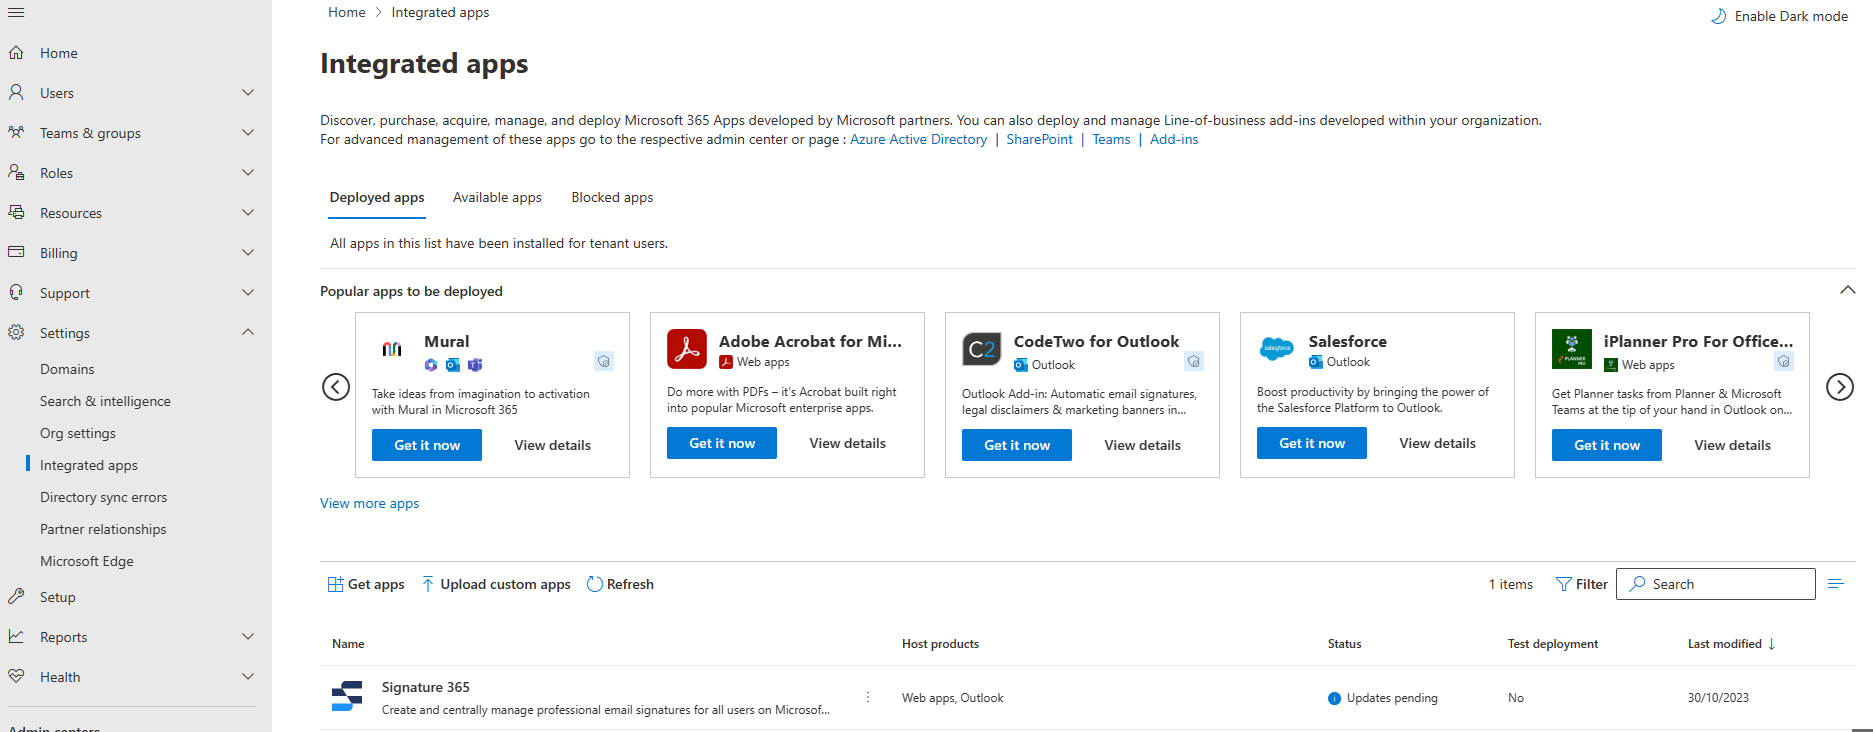Click the Users person icon
The height and width of the screenshot is (732, 1873).
point(16,93)
